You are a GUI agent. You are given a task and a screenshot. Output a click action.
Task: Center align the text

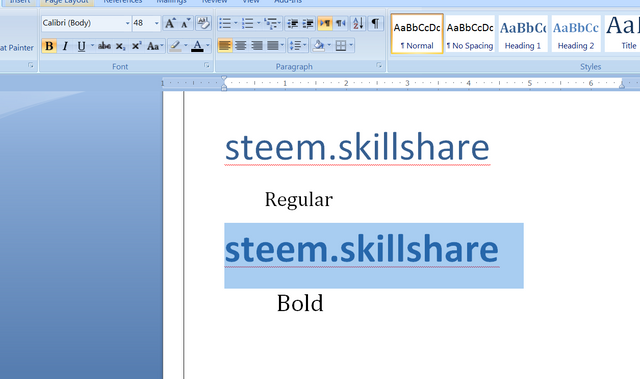[241, 45]
